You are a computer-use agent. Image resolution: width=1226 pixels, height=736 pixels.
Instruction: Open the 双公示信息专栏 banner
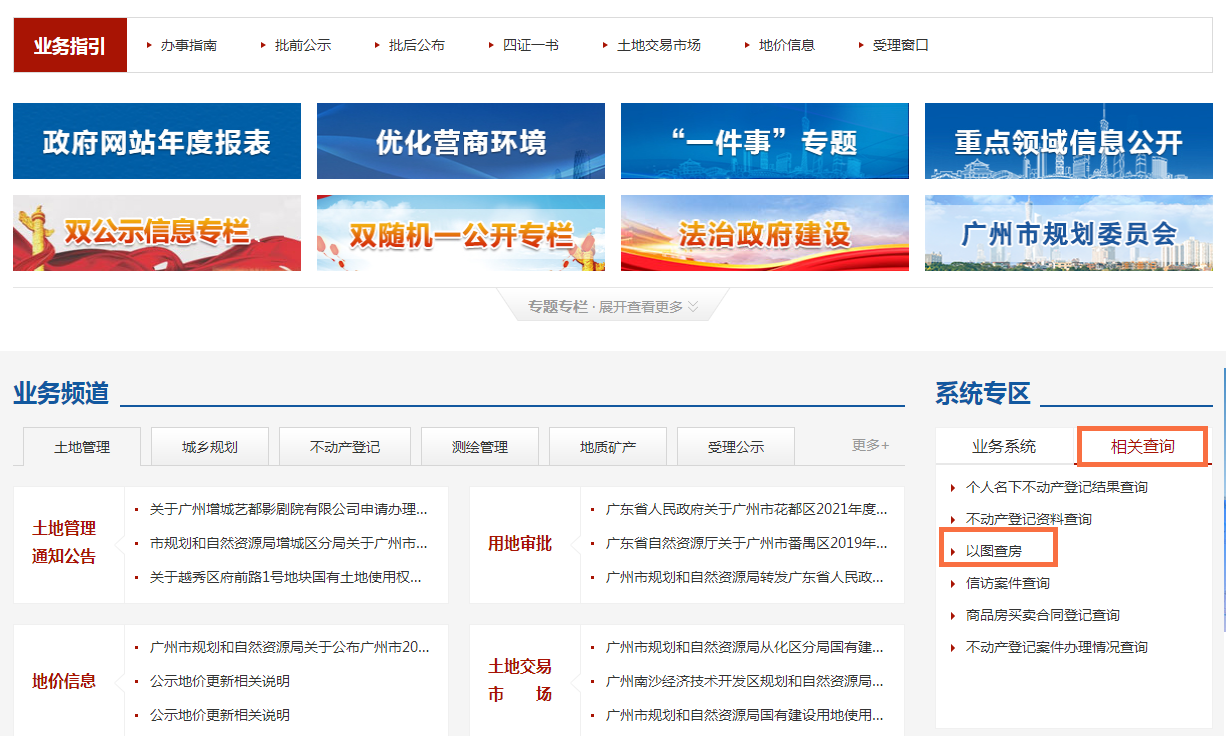(157, 233)
